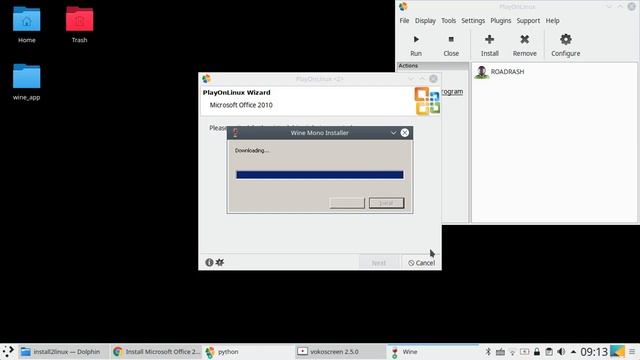Open the Trash icon on the desktop

pos(79,24)
